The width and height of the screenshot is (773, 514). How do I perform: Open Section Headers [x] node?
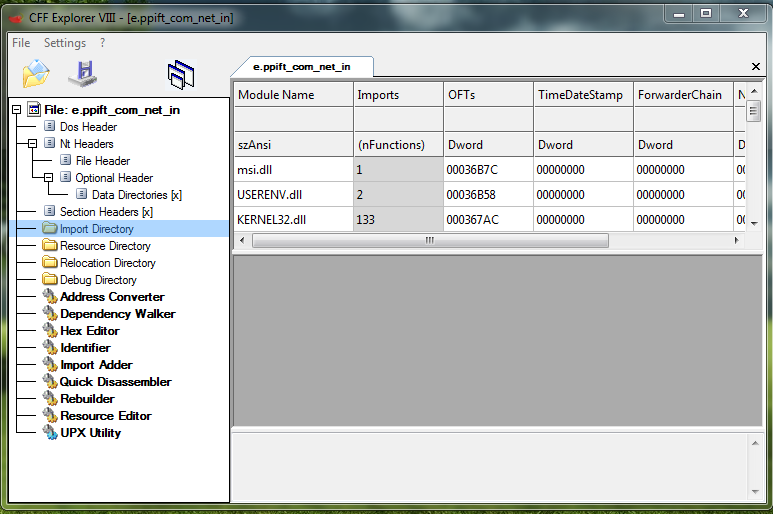tap(106, 211)
